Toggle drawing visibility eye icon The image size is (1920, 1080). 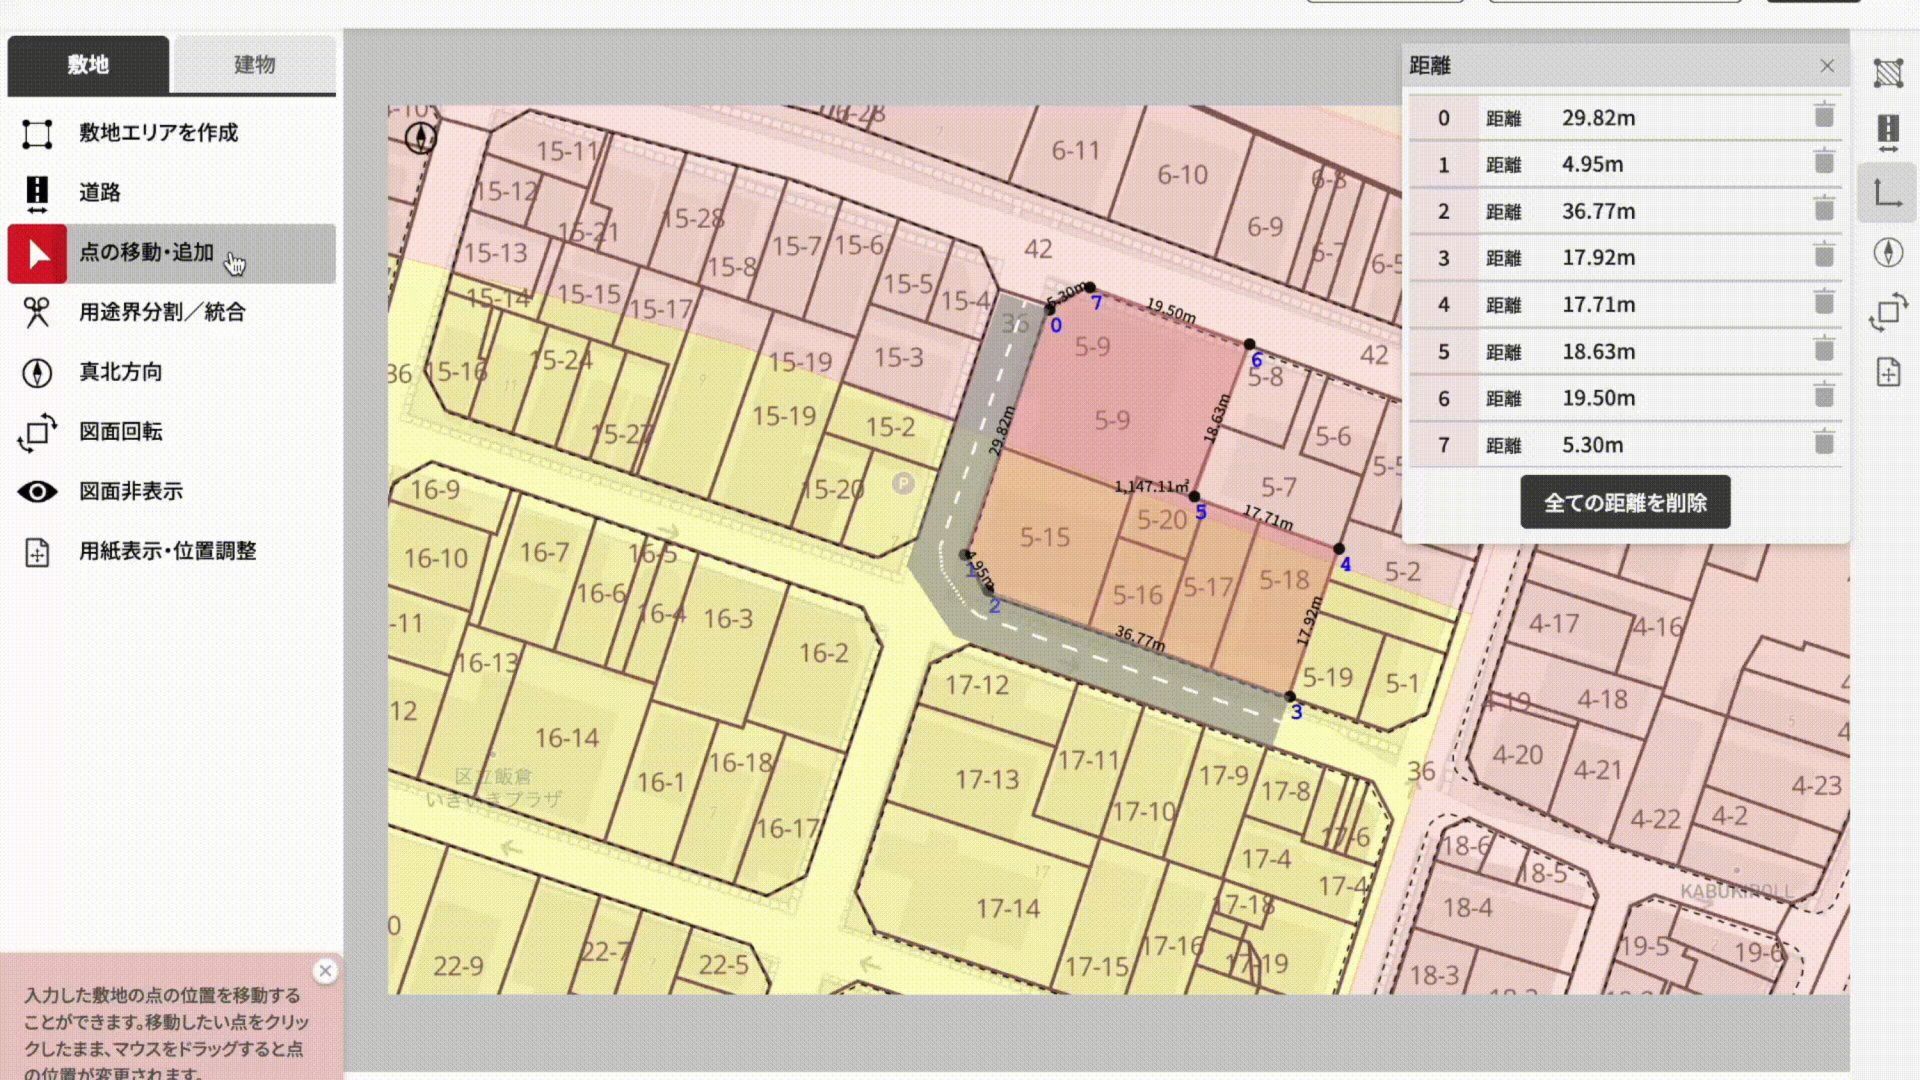(37, 491)
